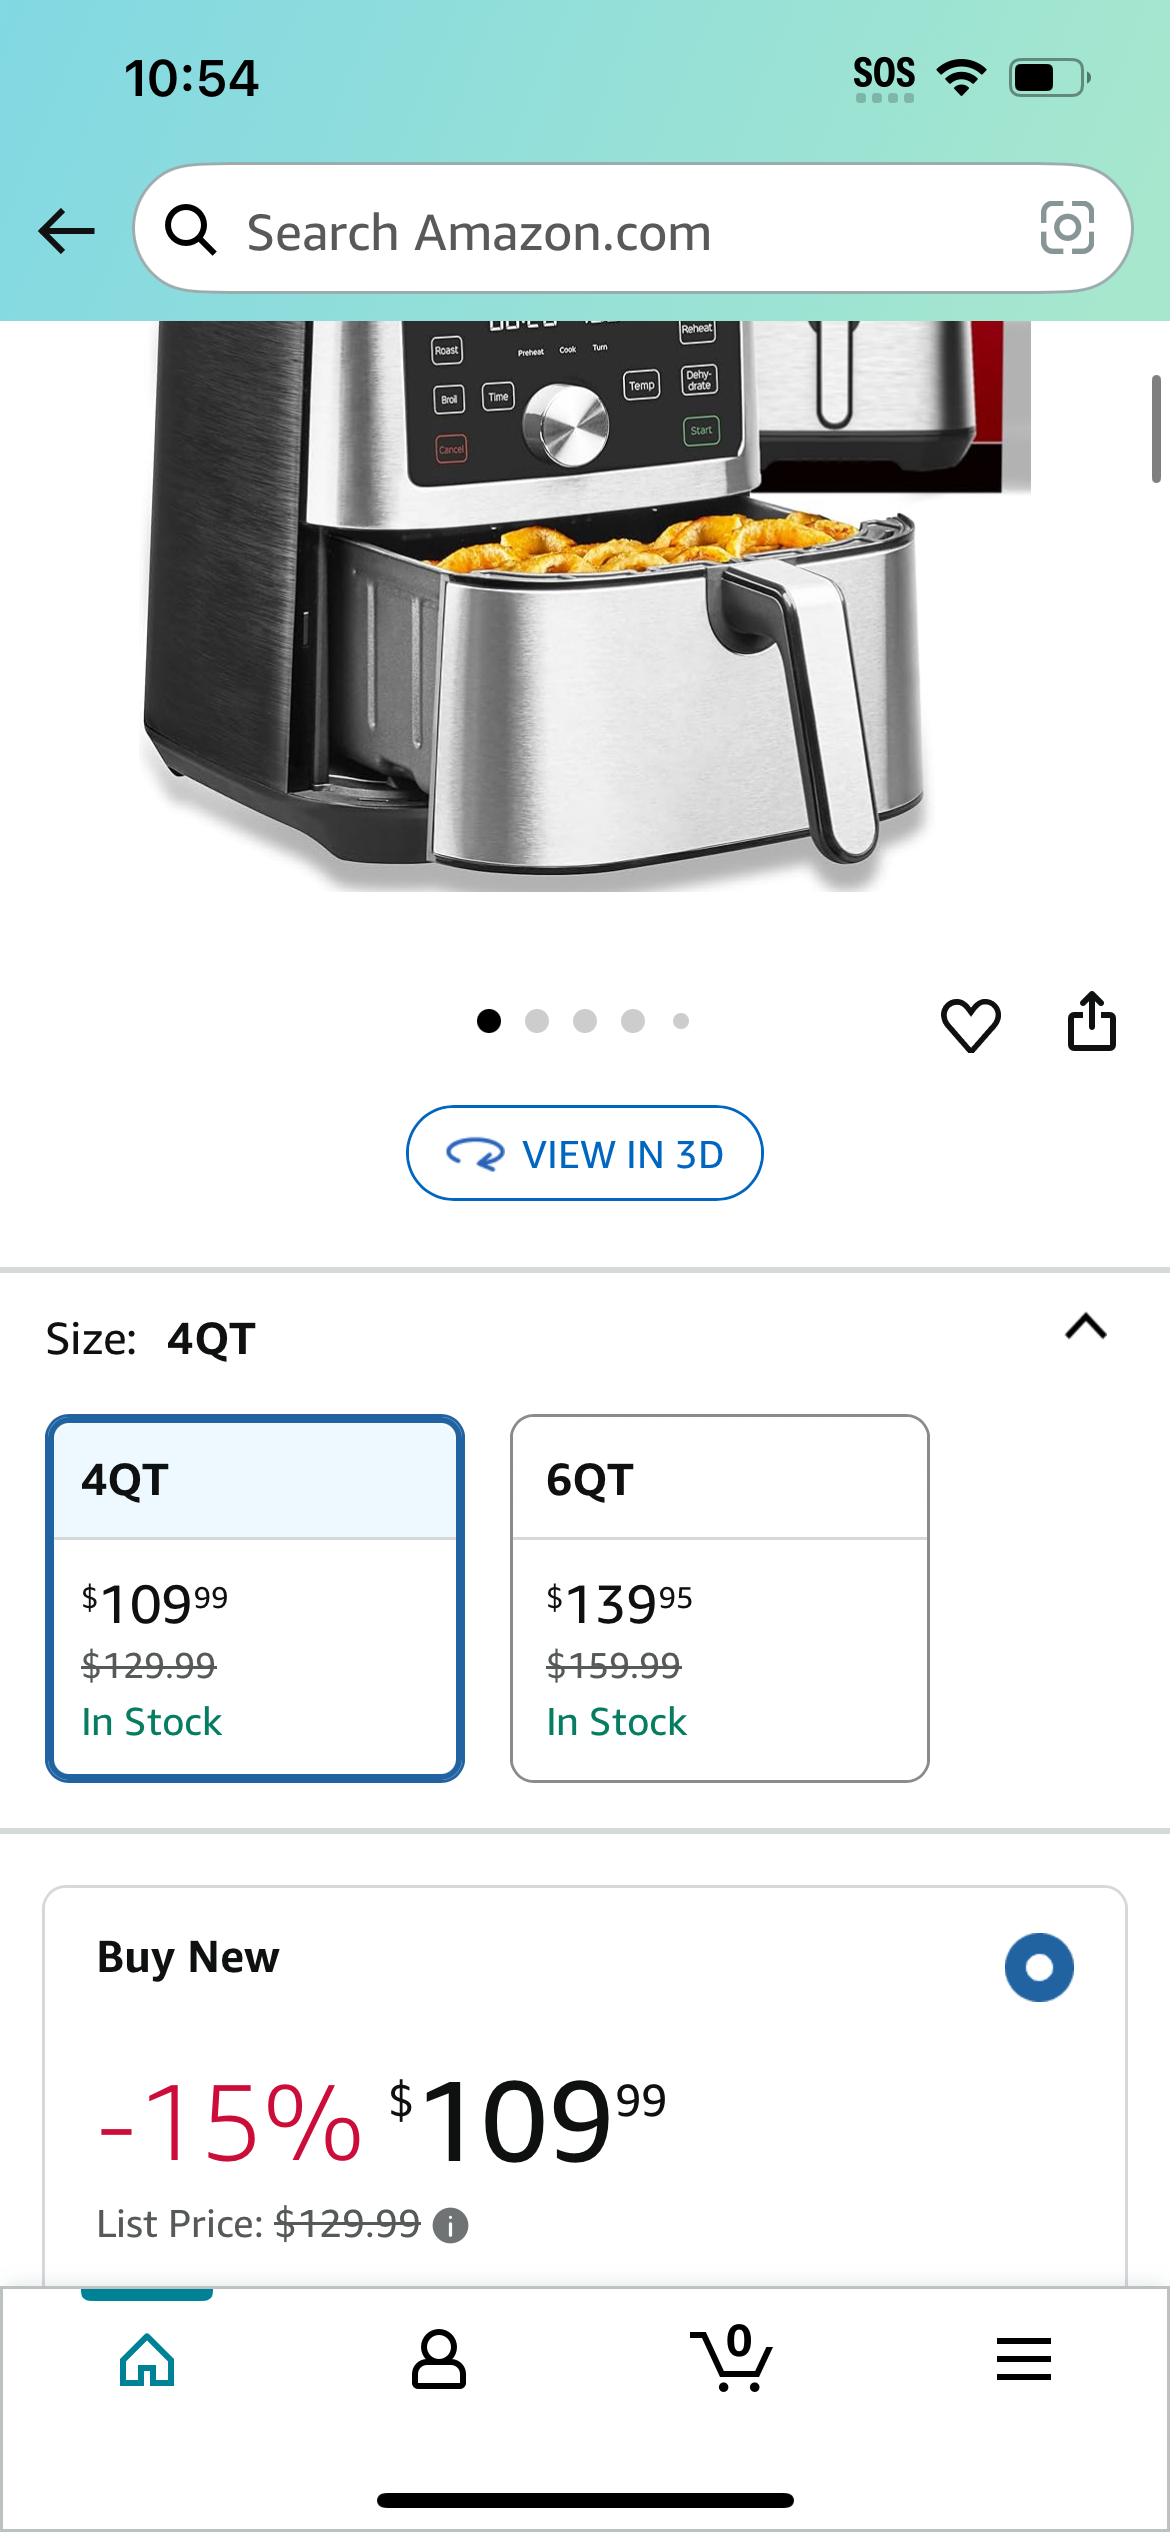
Task: Add item to wishlist with heart icon
Action: (970, 1024)
